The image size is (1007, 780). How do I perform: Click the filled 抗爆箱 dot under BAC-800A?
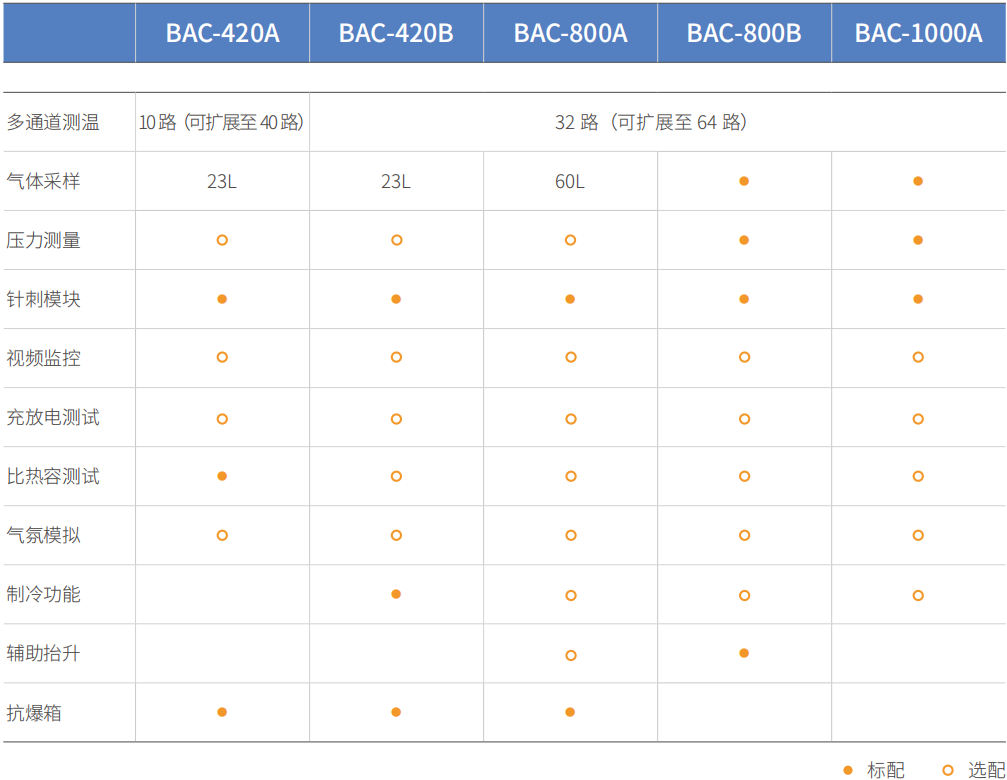click(x=570, y=712)
